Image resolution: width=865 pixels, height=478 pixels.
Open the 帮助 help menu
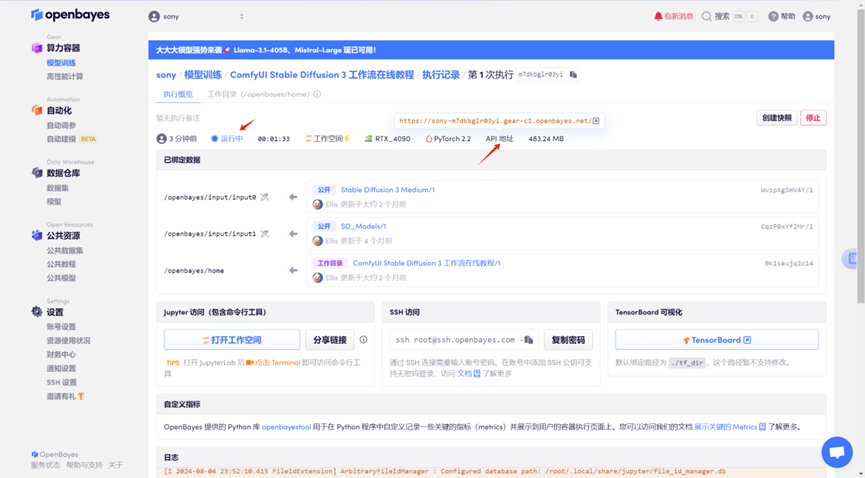(x=782, y=17)
